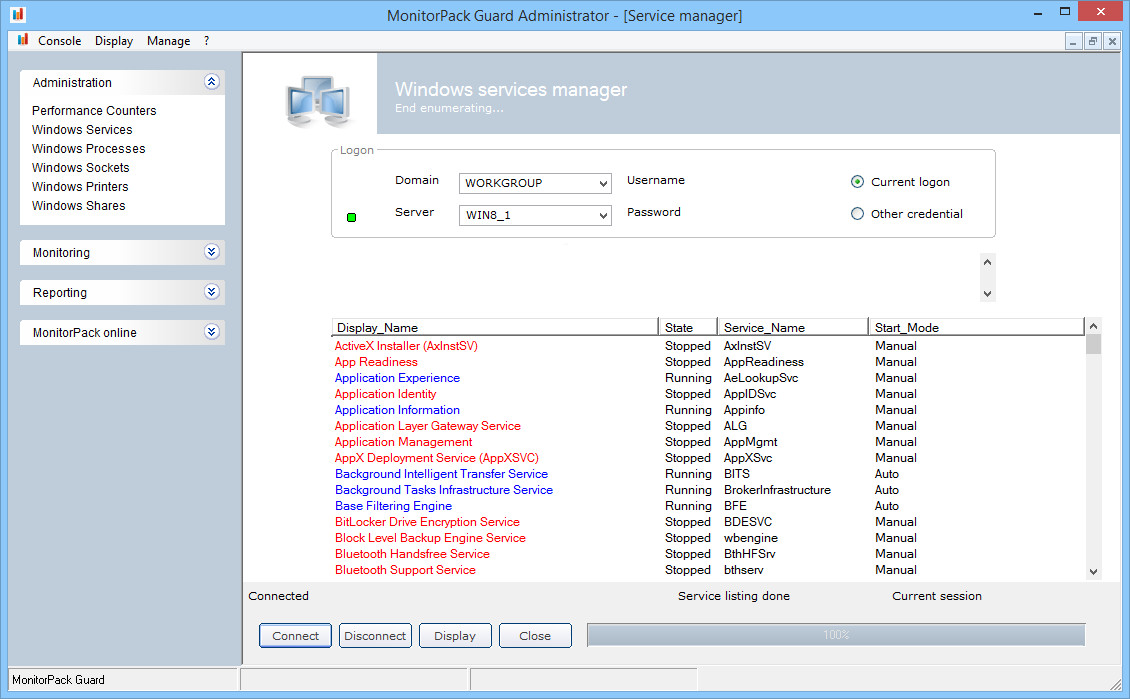Open Windows Printers in Administration
Viewport: 1130px width, 699px height.
click(80, 187)
